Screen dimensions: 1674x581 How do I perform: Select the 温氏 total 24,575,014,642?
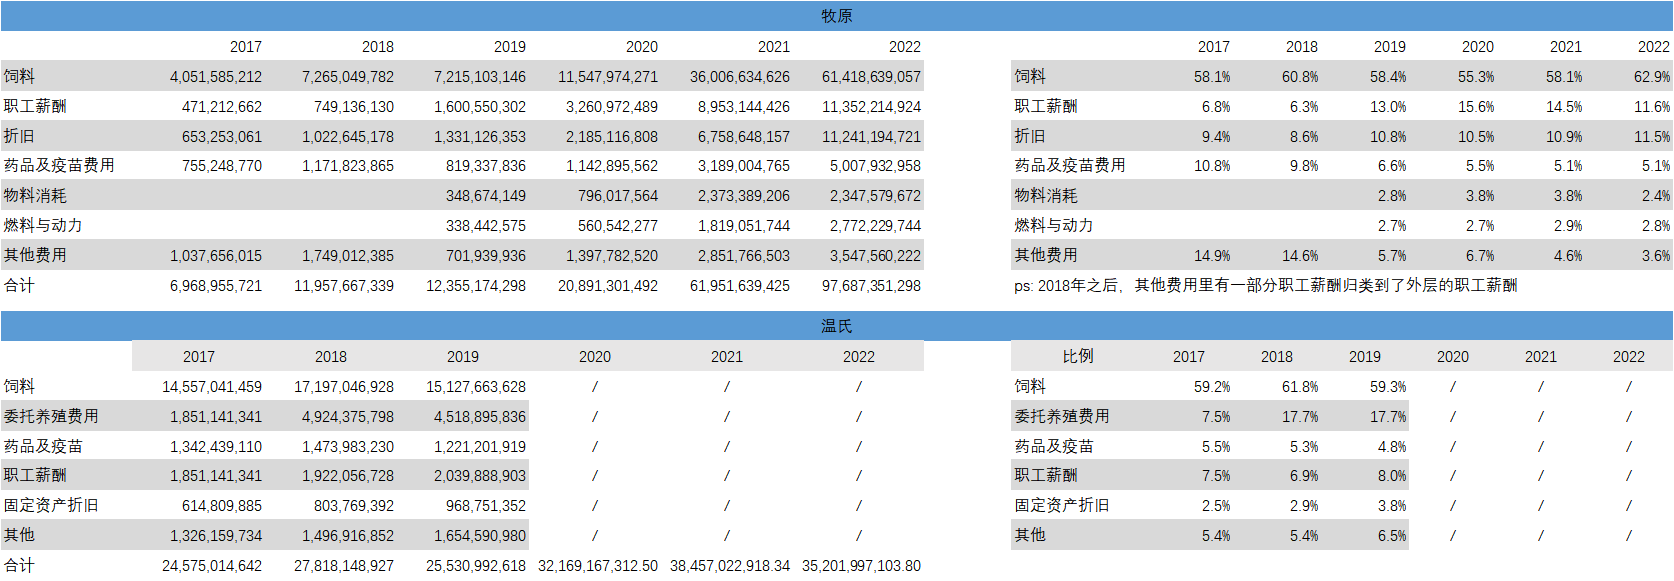212,566
